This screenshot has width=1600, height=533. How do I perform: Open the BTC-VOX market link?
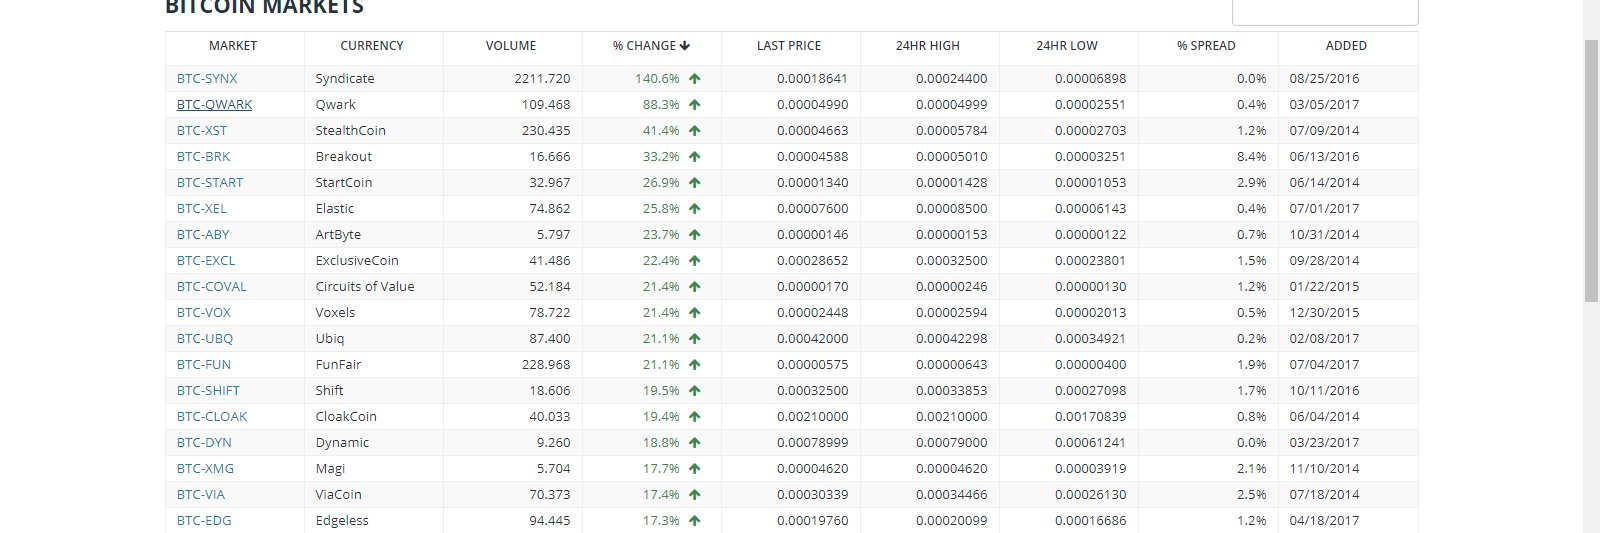(x=204, y=312)
